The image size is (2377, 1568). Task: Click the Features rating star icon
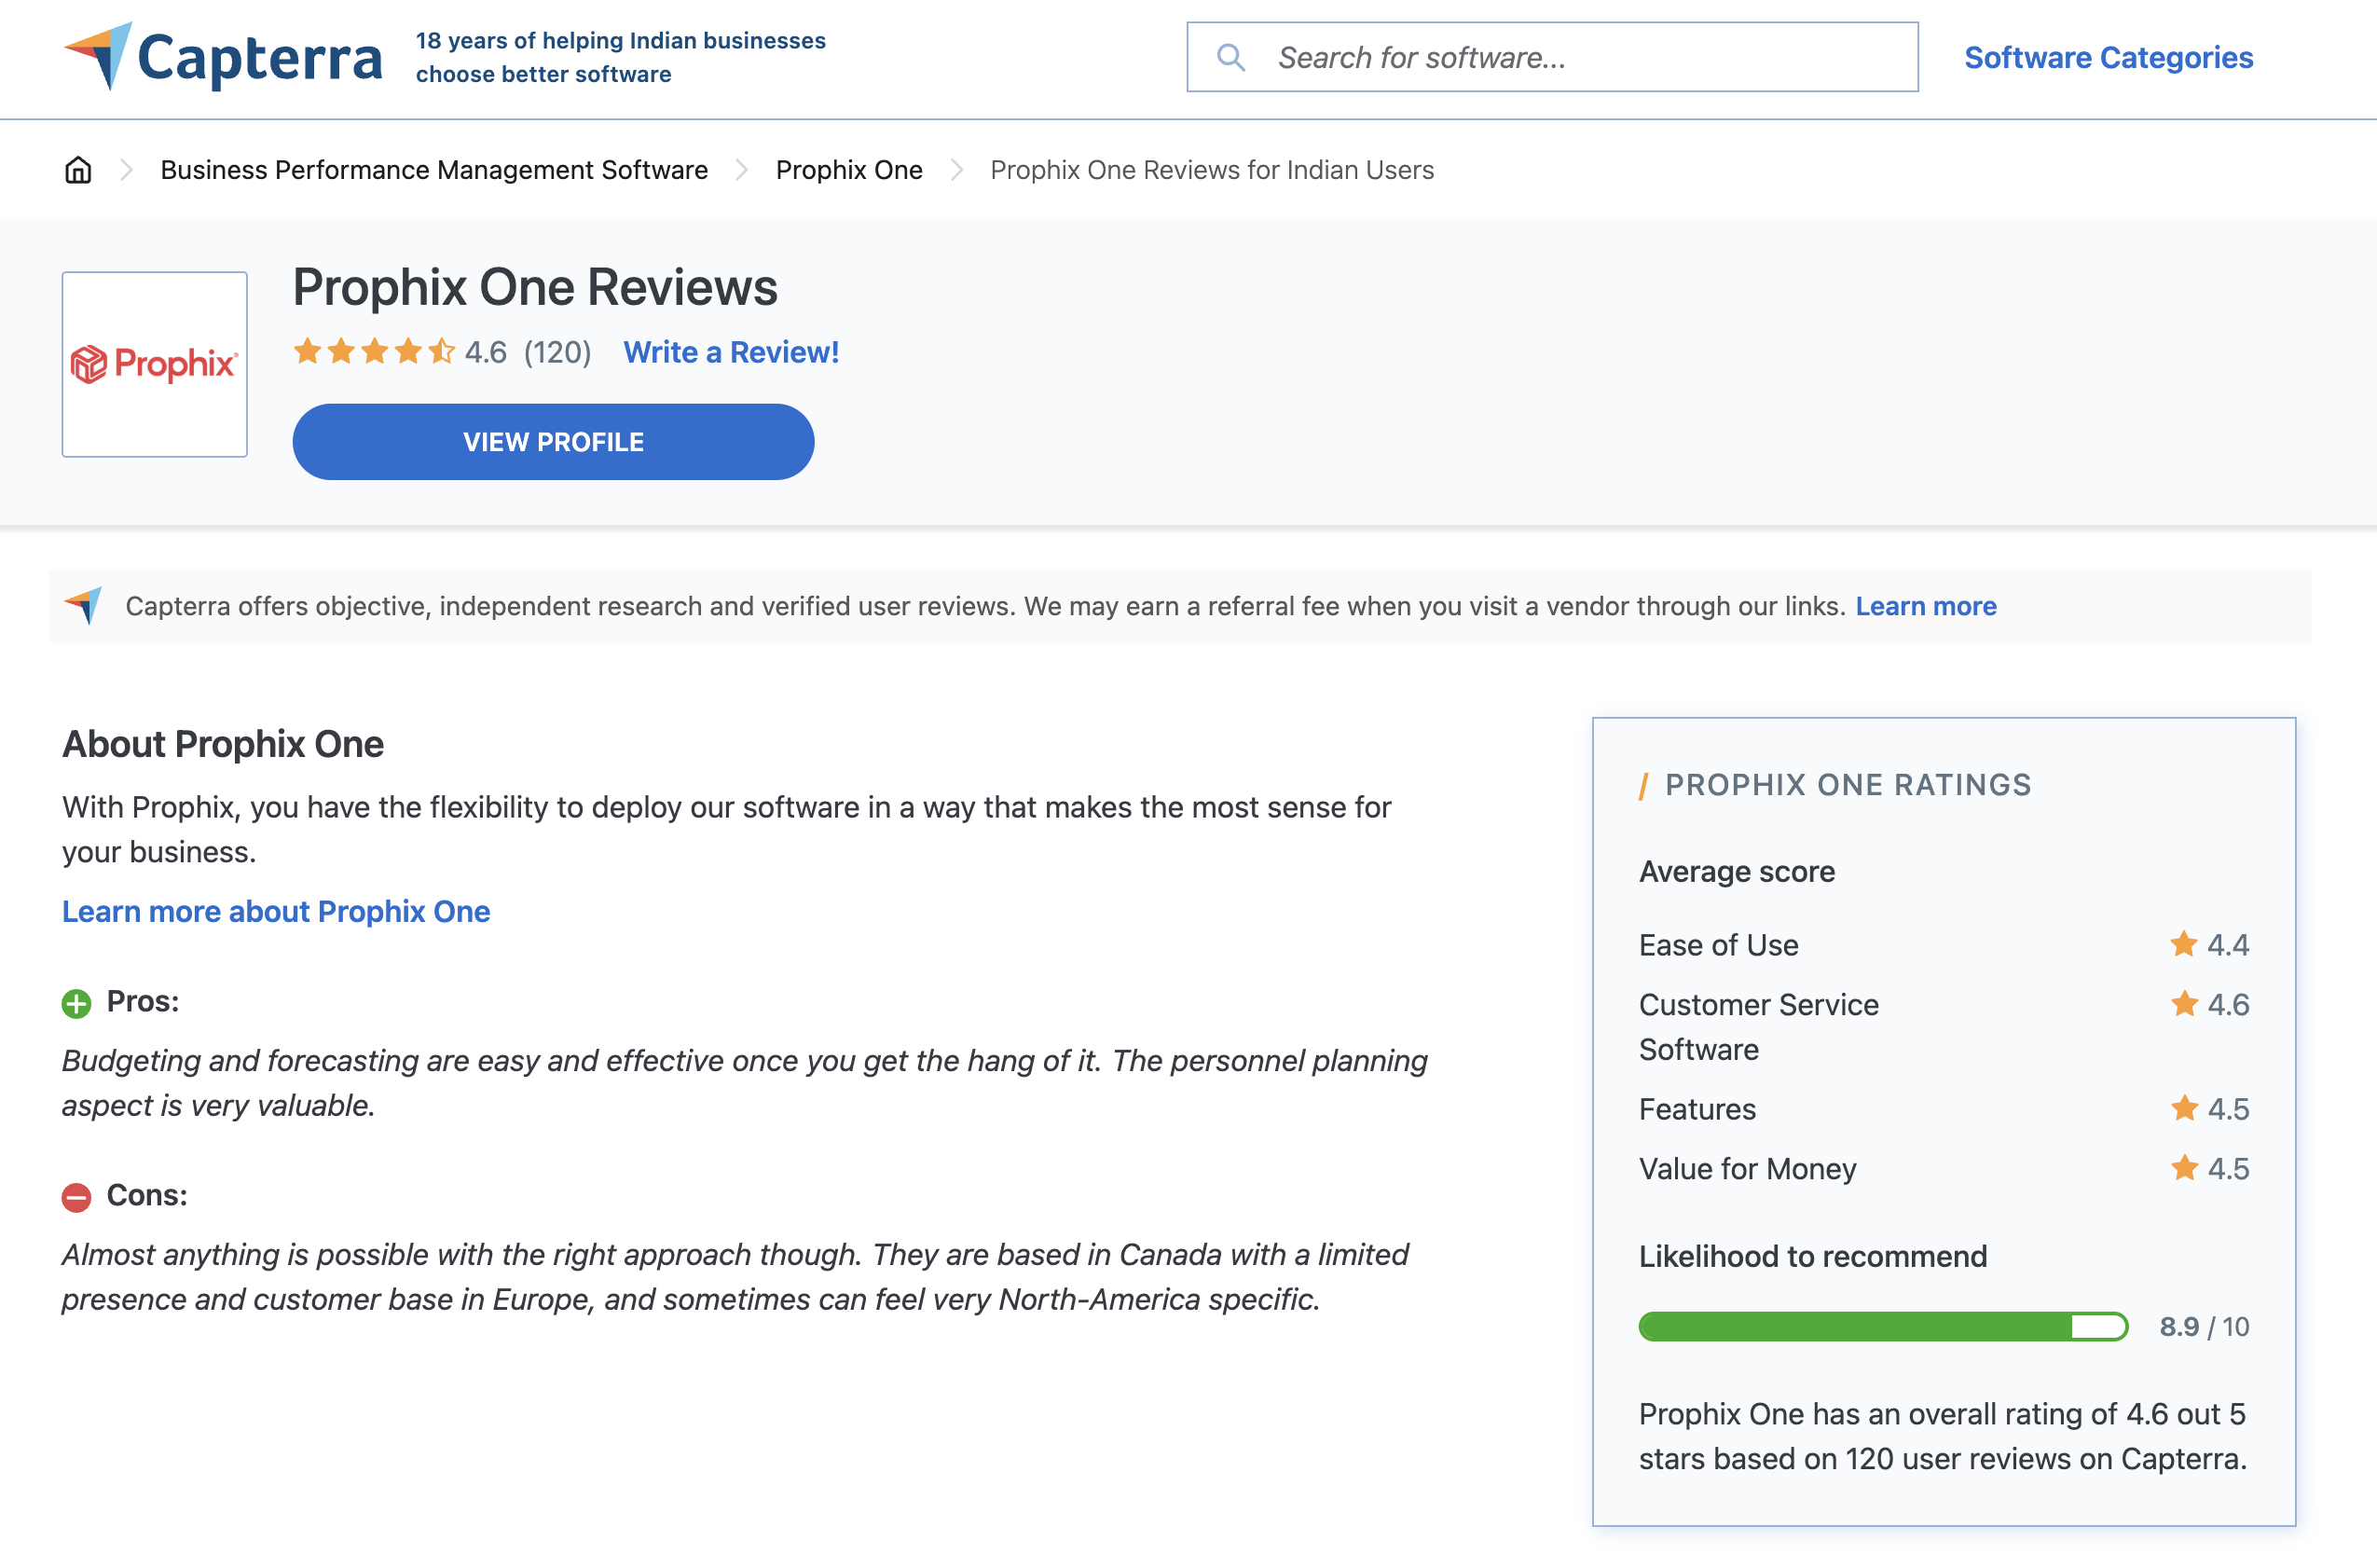tap(2184, 1108)
